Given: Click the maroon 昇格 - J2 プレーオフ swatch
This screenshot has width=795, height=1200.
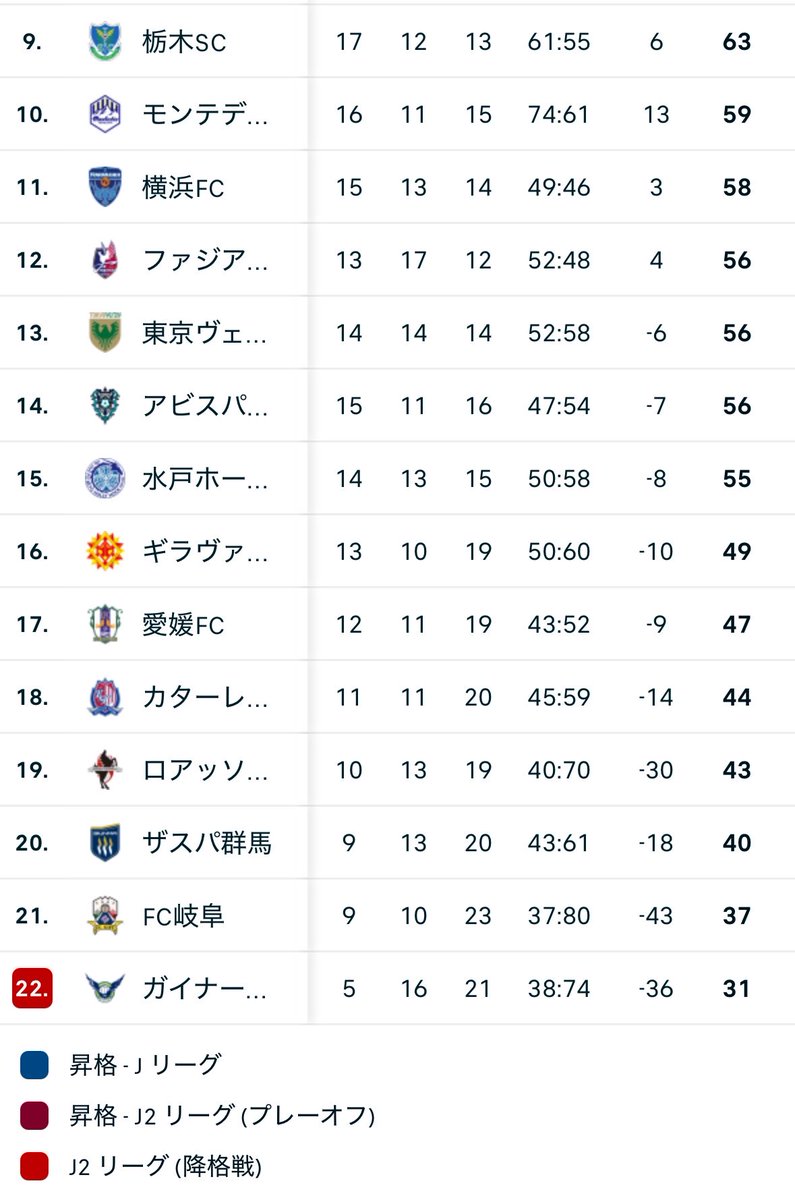Looking at the screenshot, I should (x=34, y=1115).
